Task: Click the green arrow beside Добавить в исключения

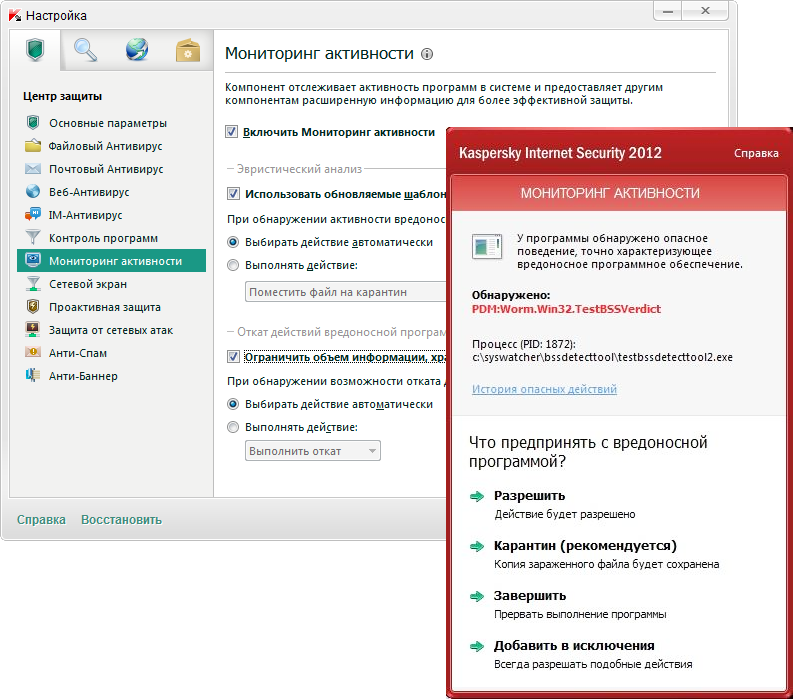Action: (x=477, y=646)
